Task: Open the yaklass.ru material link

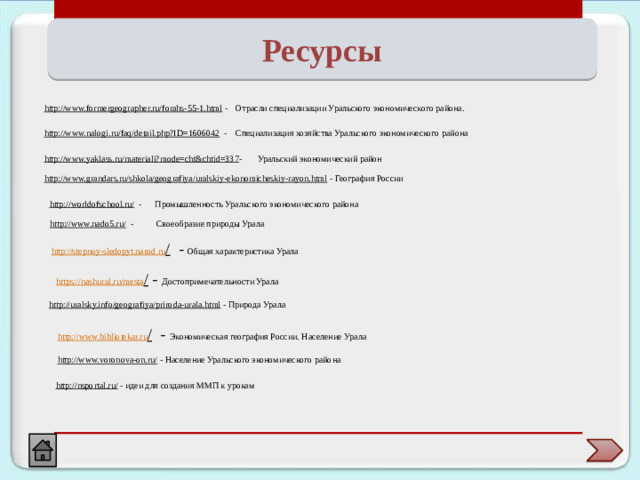Action: click(142, 159)
